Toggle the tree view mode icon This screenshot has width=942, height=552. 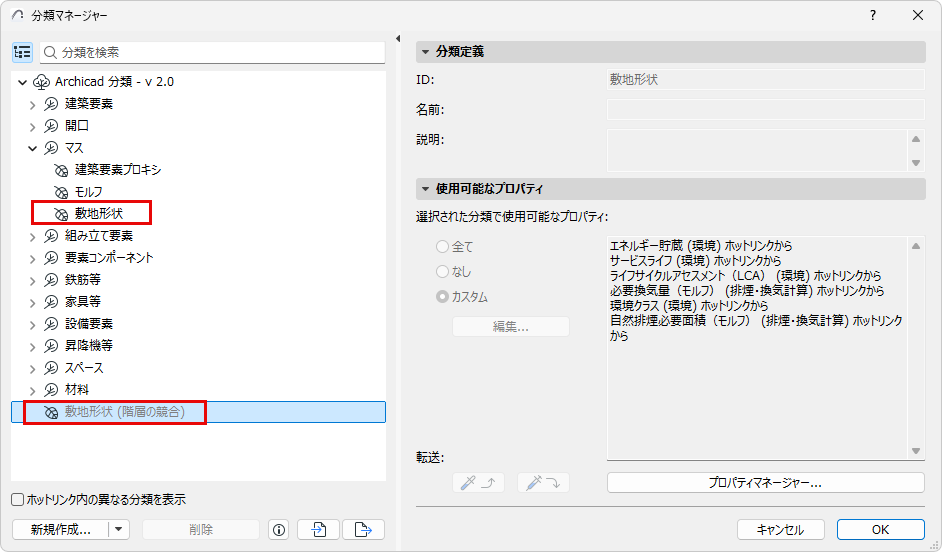coord(22,53)
